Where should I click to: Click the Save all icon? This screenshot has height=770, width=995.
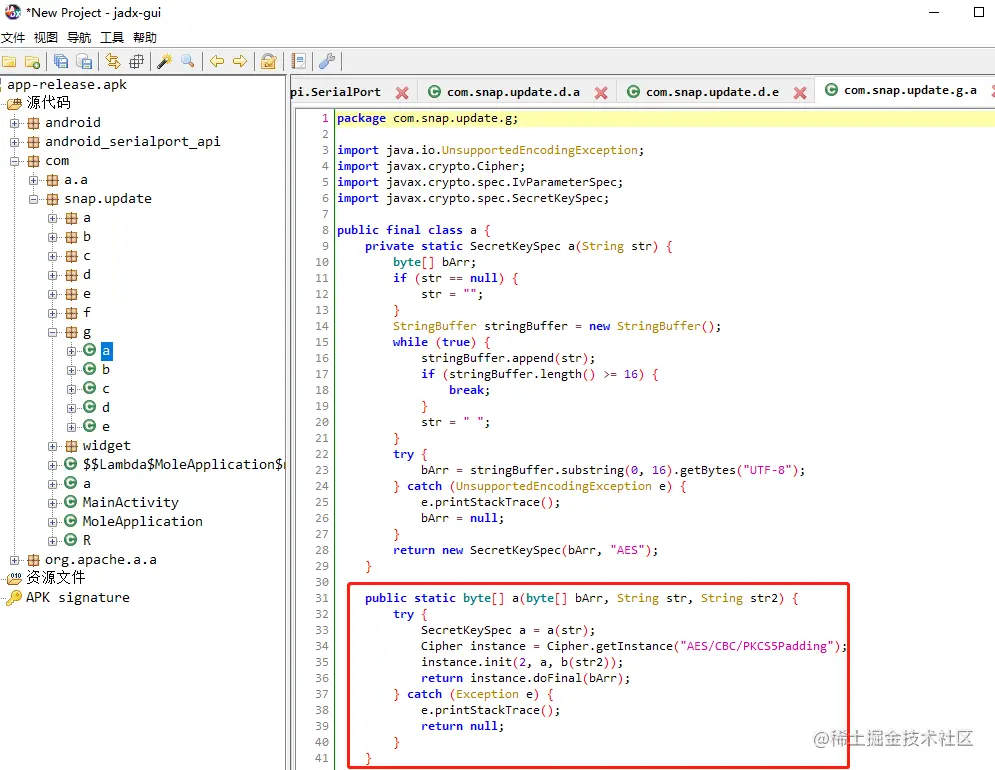[61, 61]
